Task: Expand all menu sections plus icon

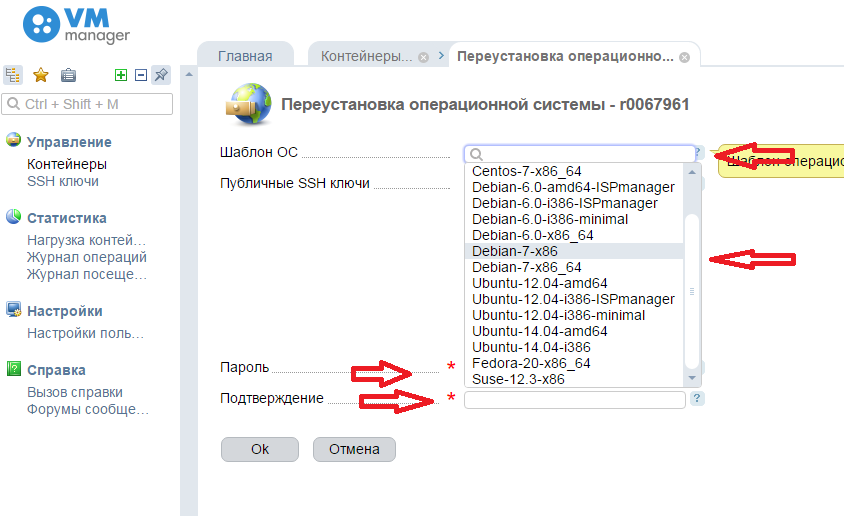Action: coord(121,75)
